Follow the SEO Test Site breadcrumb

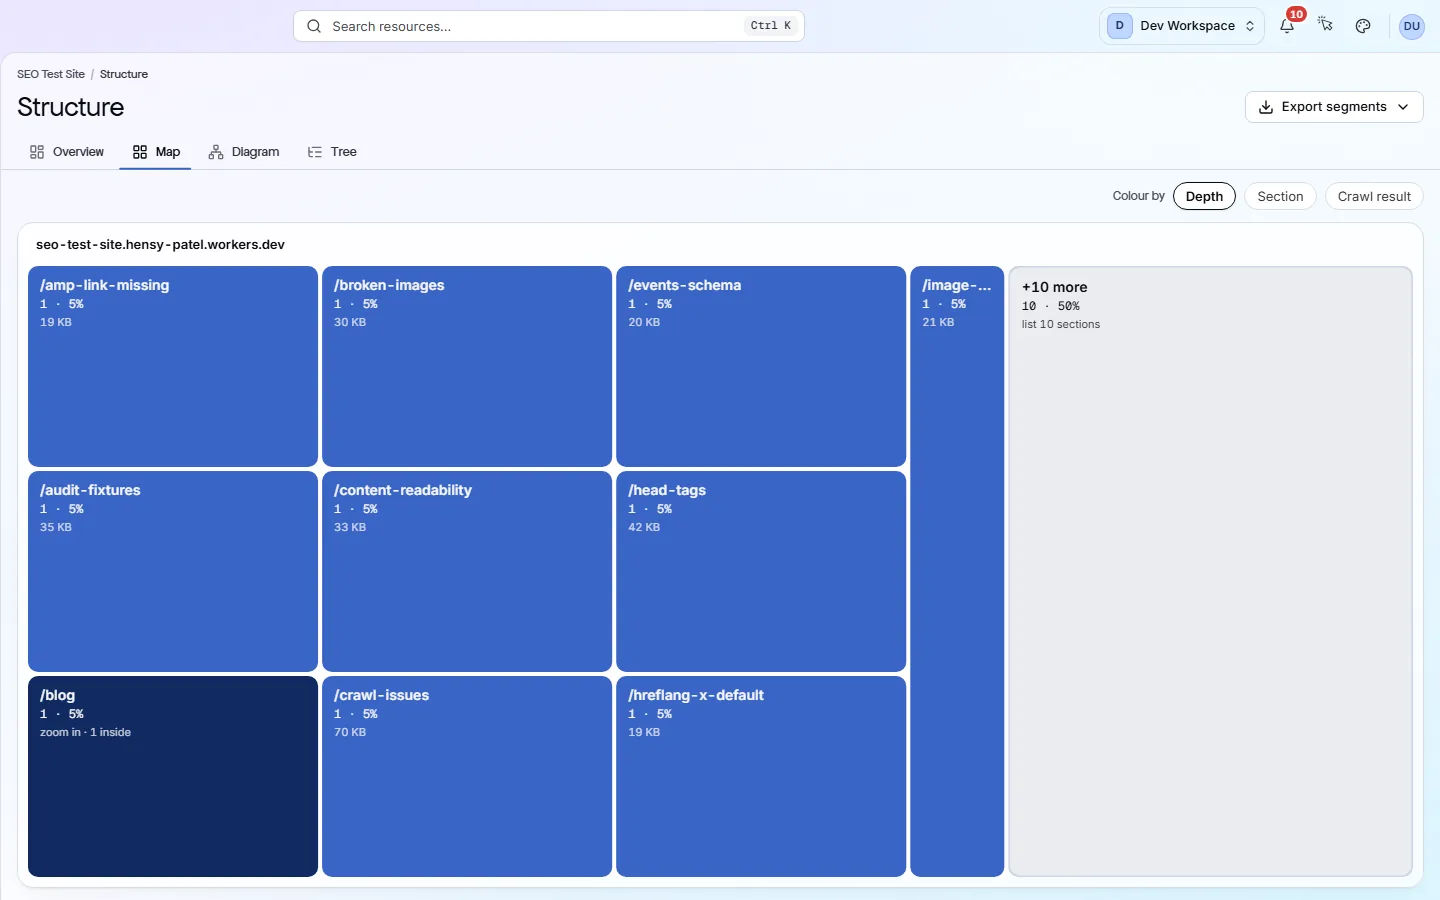point(51,74)
